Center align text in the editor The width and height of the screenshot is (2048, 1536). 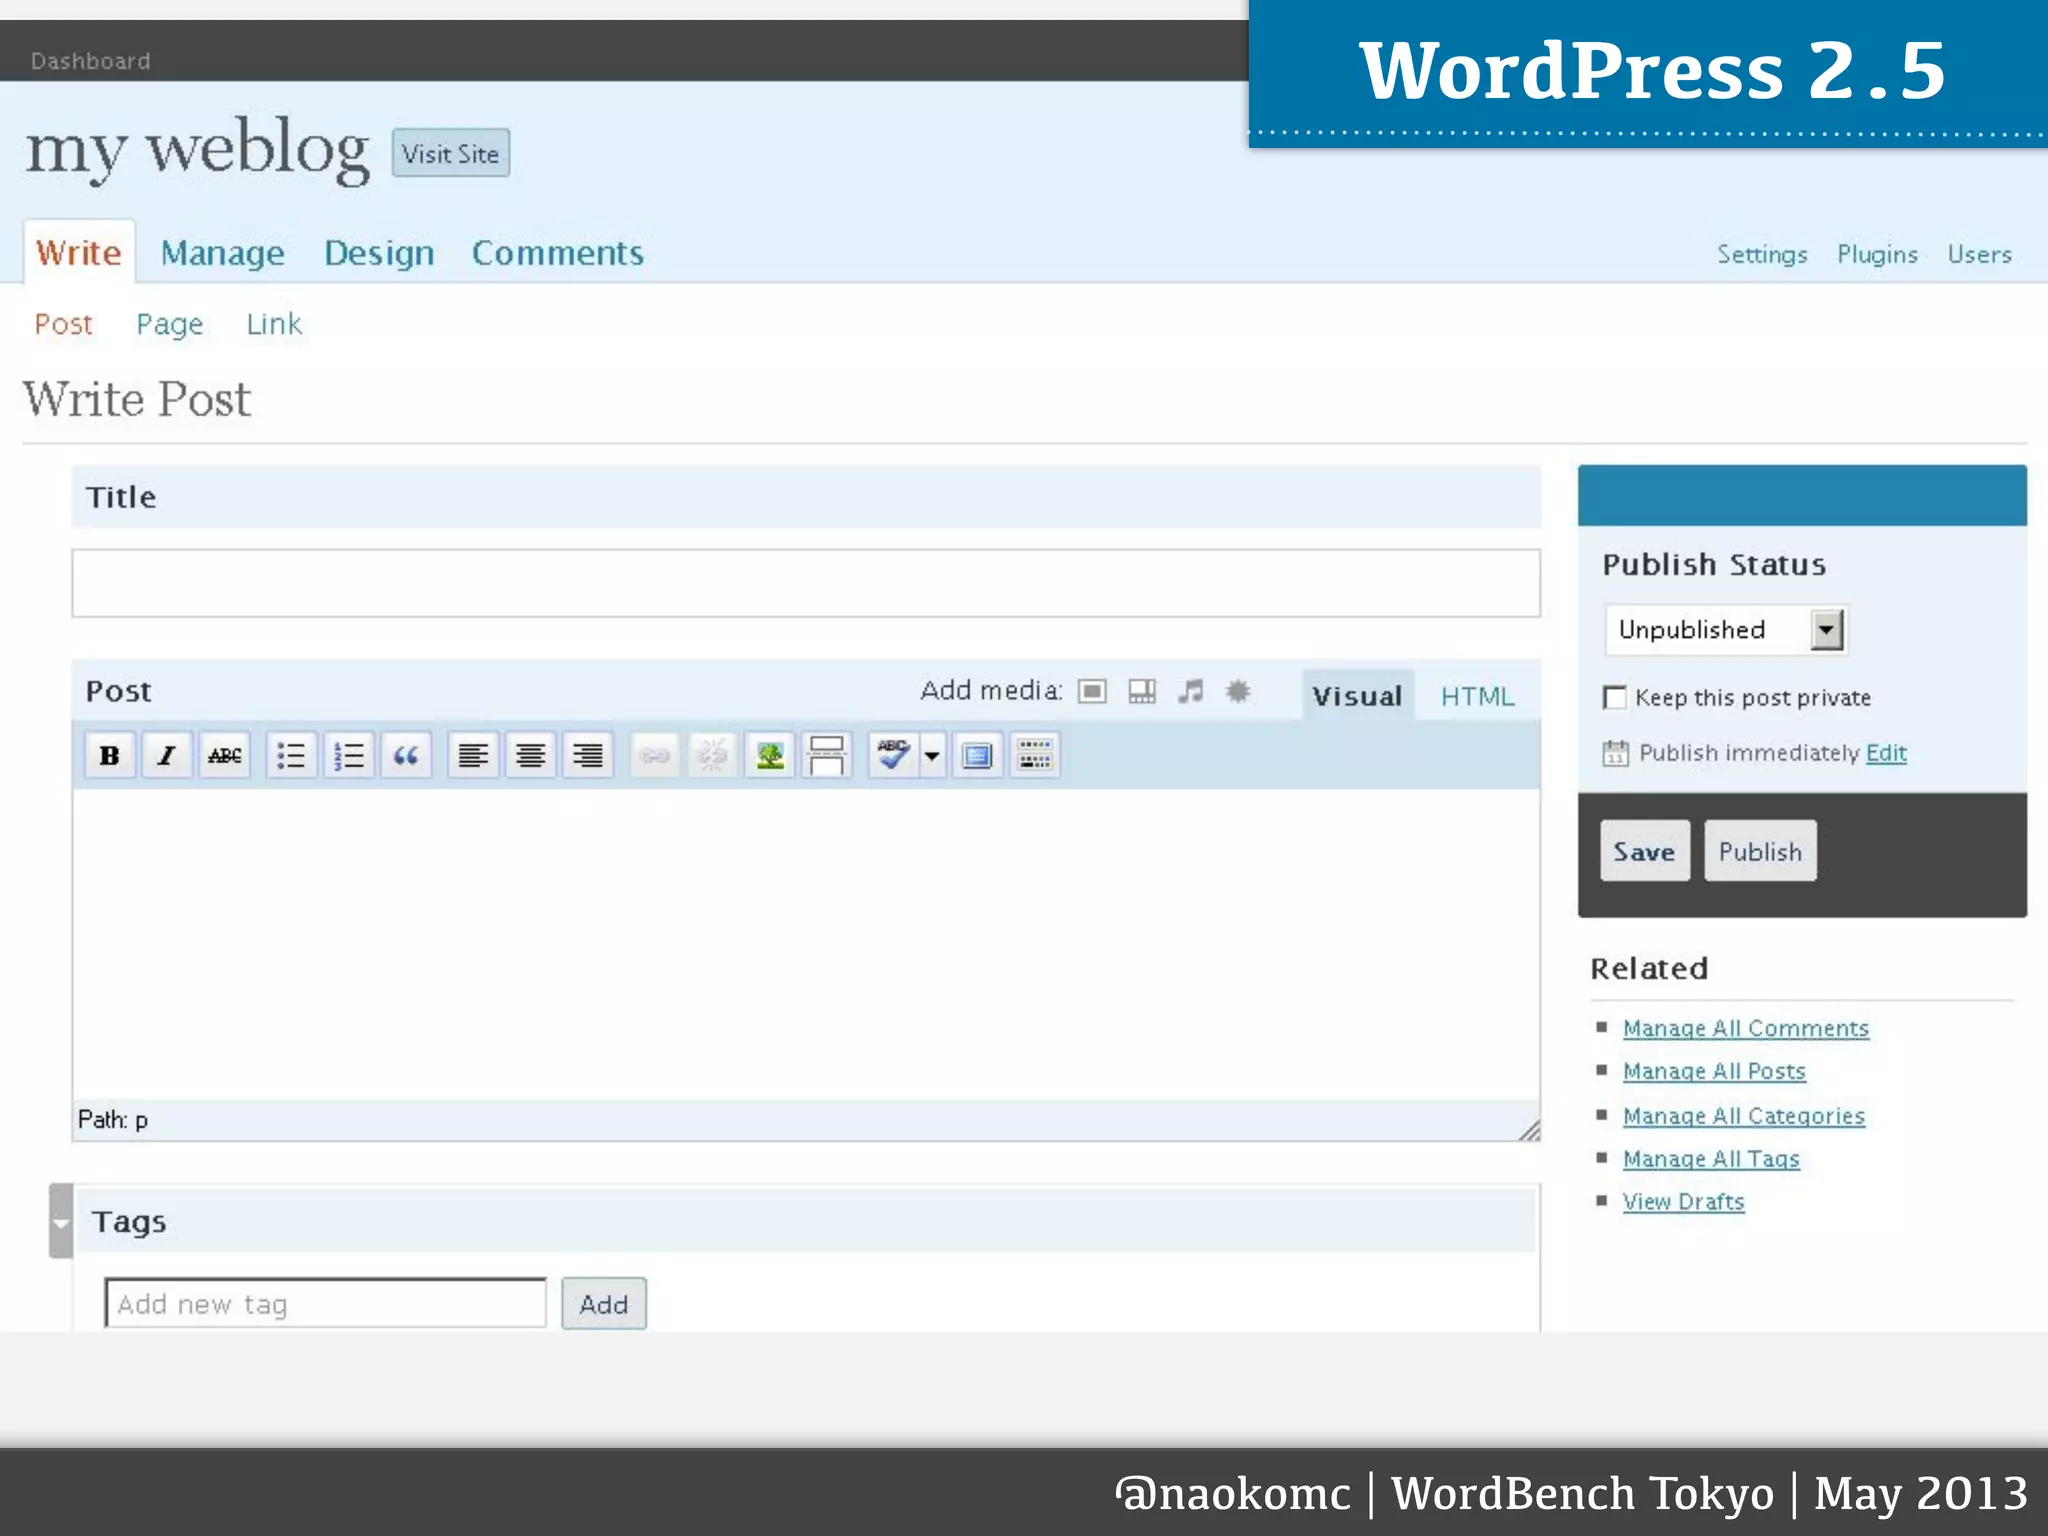pyautogui.click(x=530, y=755)
